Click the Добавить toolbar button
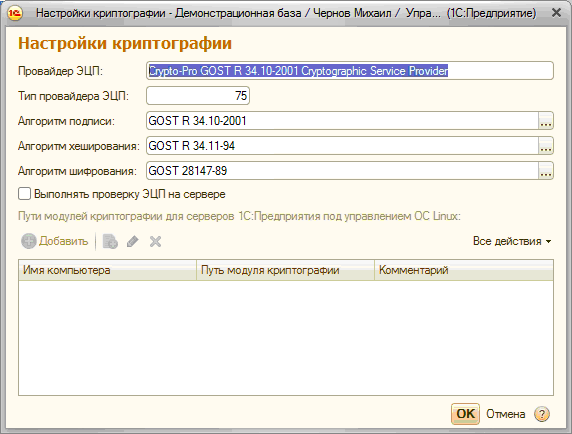 [x=55, y=241]
